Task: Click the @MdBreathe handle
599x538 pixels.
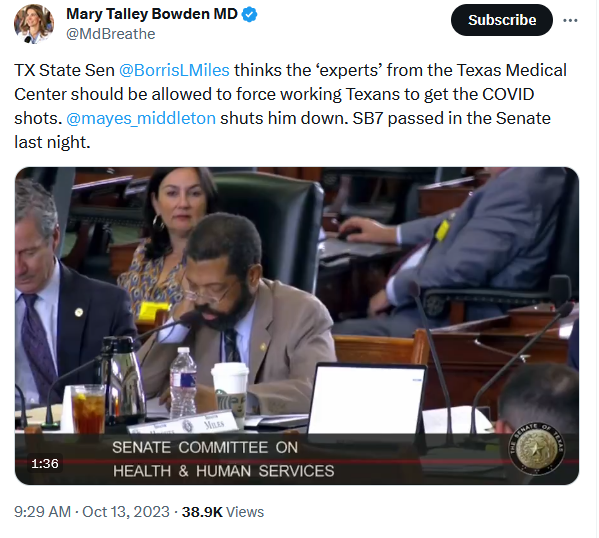Action: click(x=111, y=34)
